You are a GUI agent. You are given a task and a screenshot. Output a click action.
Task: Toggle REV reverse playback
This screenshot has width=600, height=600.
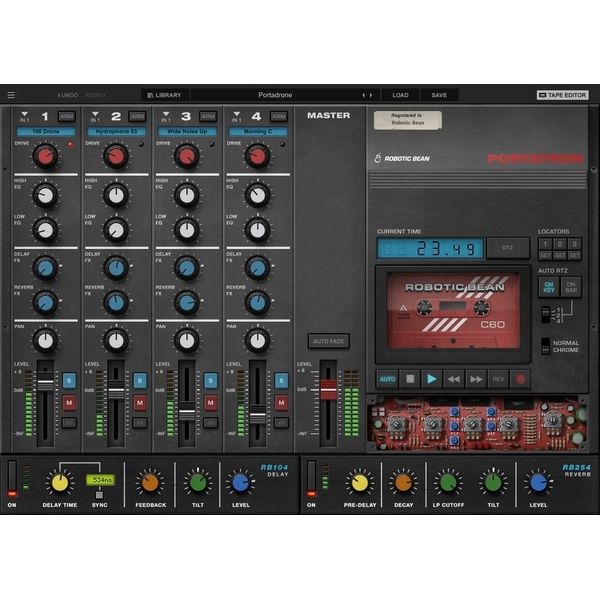click(x=498, y=379)
